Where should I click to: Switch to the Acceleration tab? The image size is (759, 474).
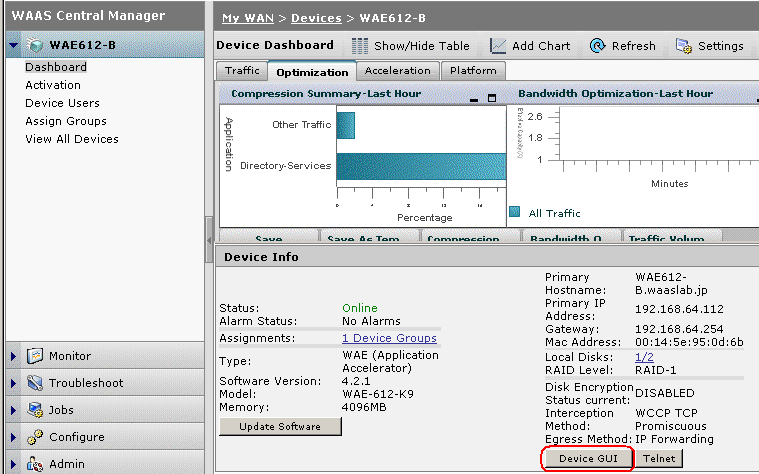397,71
